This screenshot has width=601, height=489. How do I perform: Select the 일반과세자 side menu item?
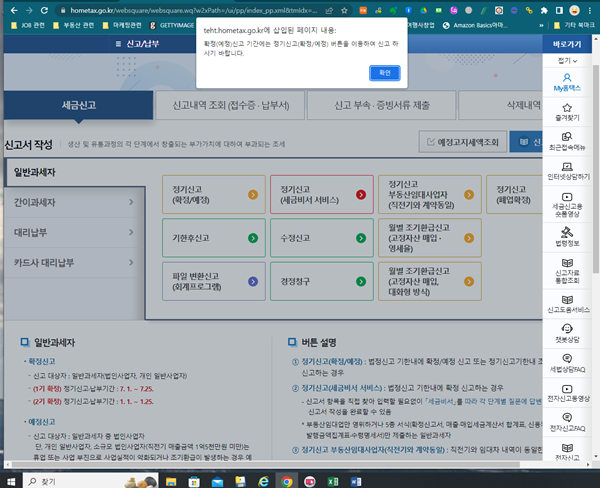click(75, 172)
